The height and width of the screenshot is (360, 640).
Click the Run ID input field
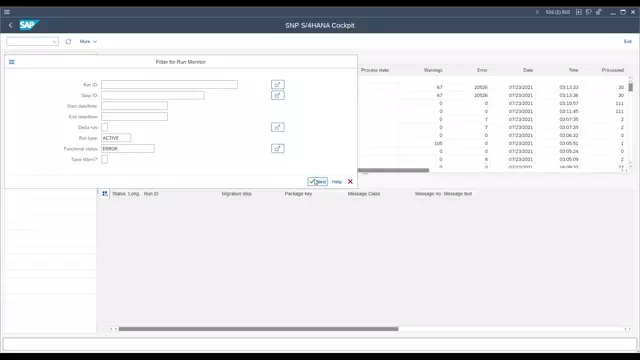pyautogui.click(x=169, y=84)
